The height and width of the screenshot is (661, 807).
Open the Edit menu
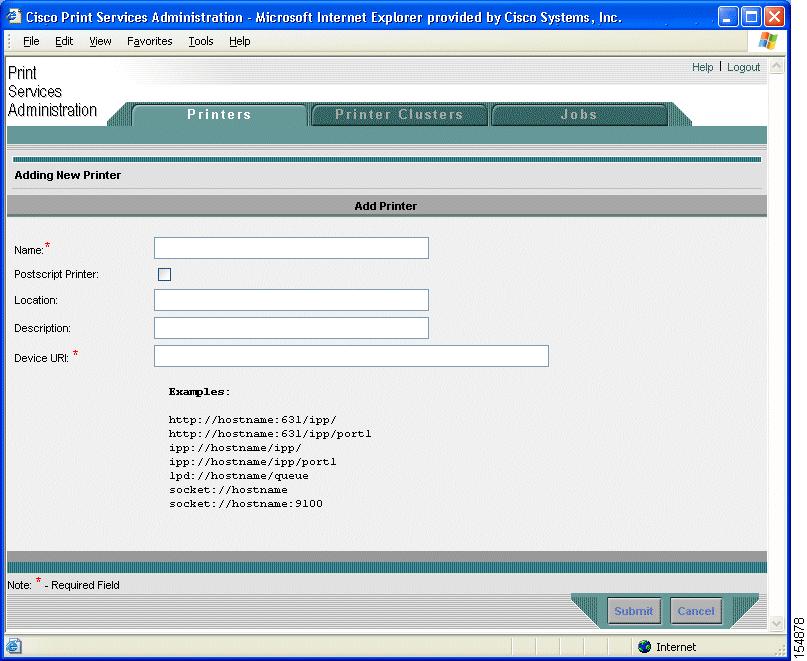pyautogui.click(x=64, y=41)
